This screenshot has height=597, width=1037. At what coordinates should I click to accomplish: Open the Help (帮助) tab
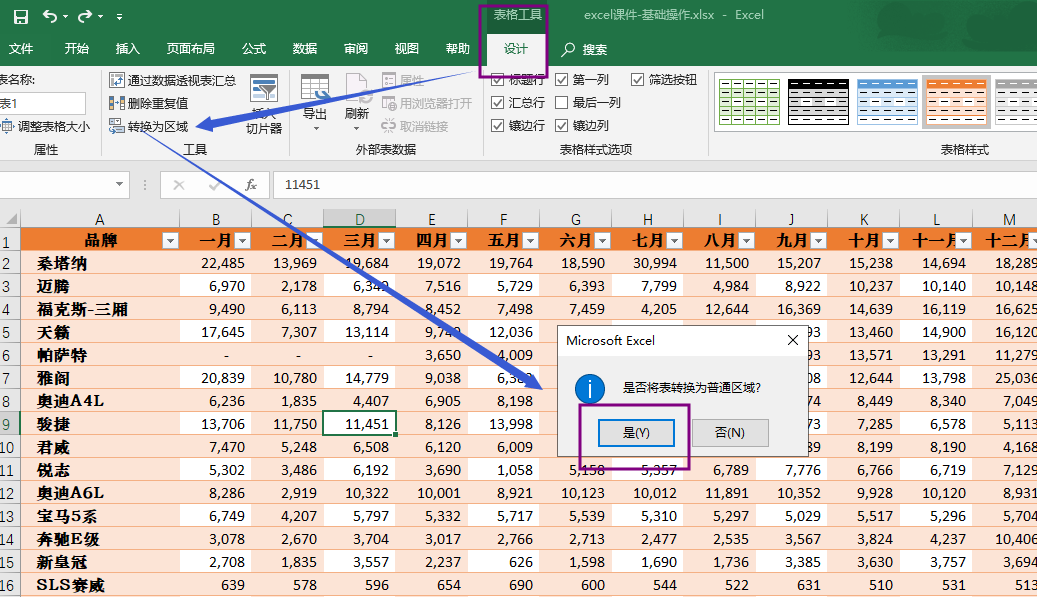pyautogui.click(x=458, y=49)
